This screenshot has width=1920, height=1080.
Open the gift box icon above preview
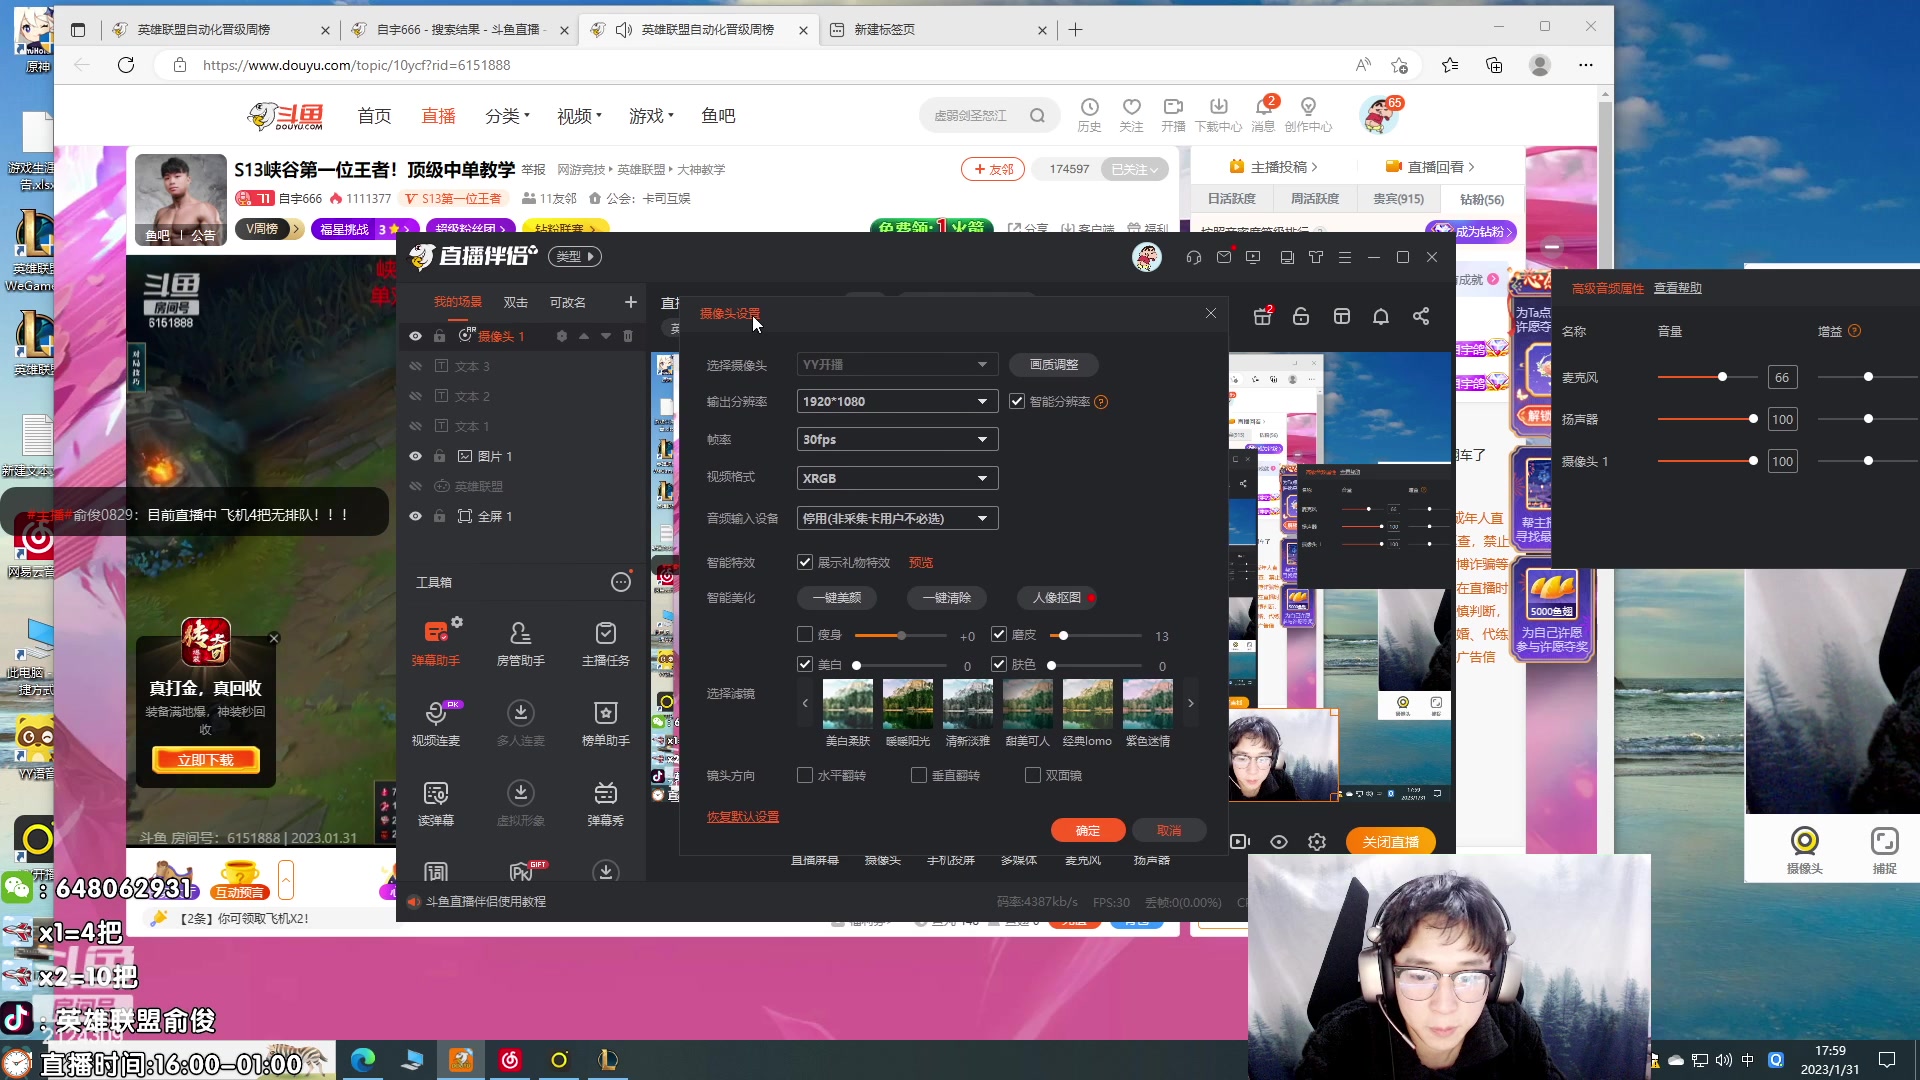click(x=1263, y=316)
